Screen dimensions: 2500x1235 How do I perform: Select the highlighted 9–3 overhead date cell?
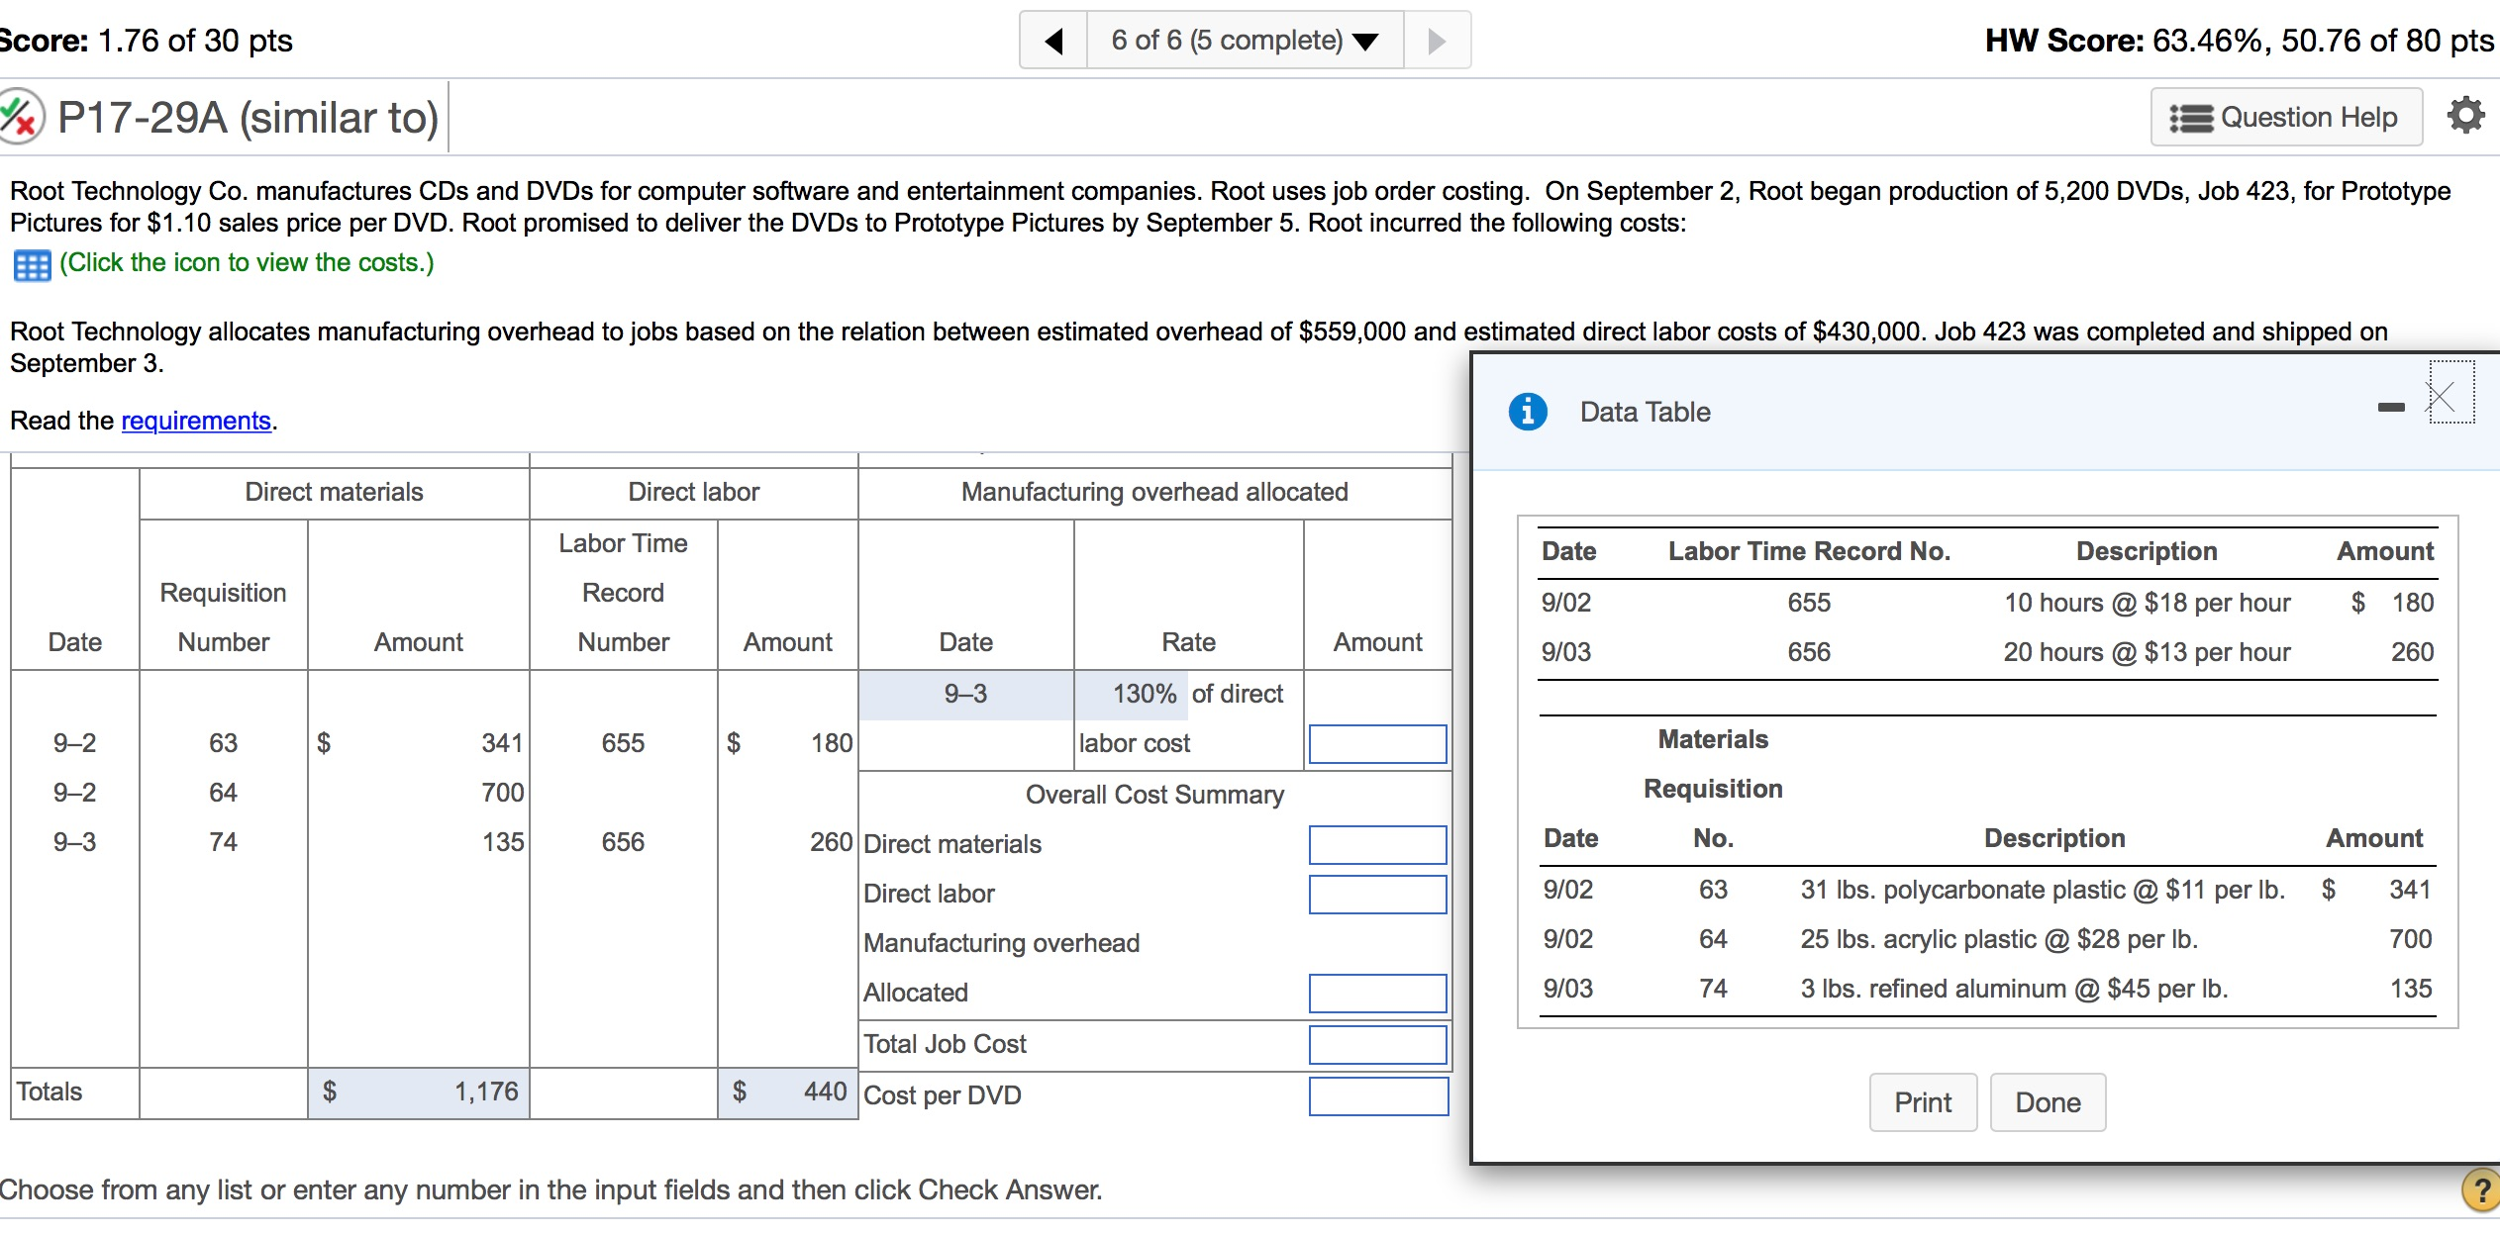tap(963, 693)
